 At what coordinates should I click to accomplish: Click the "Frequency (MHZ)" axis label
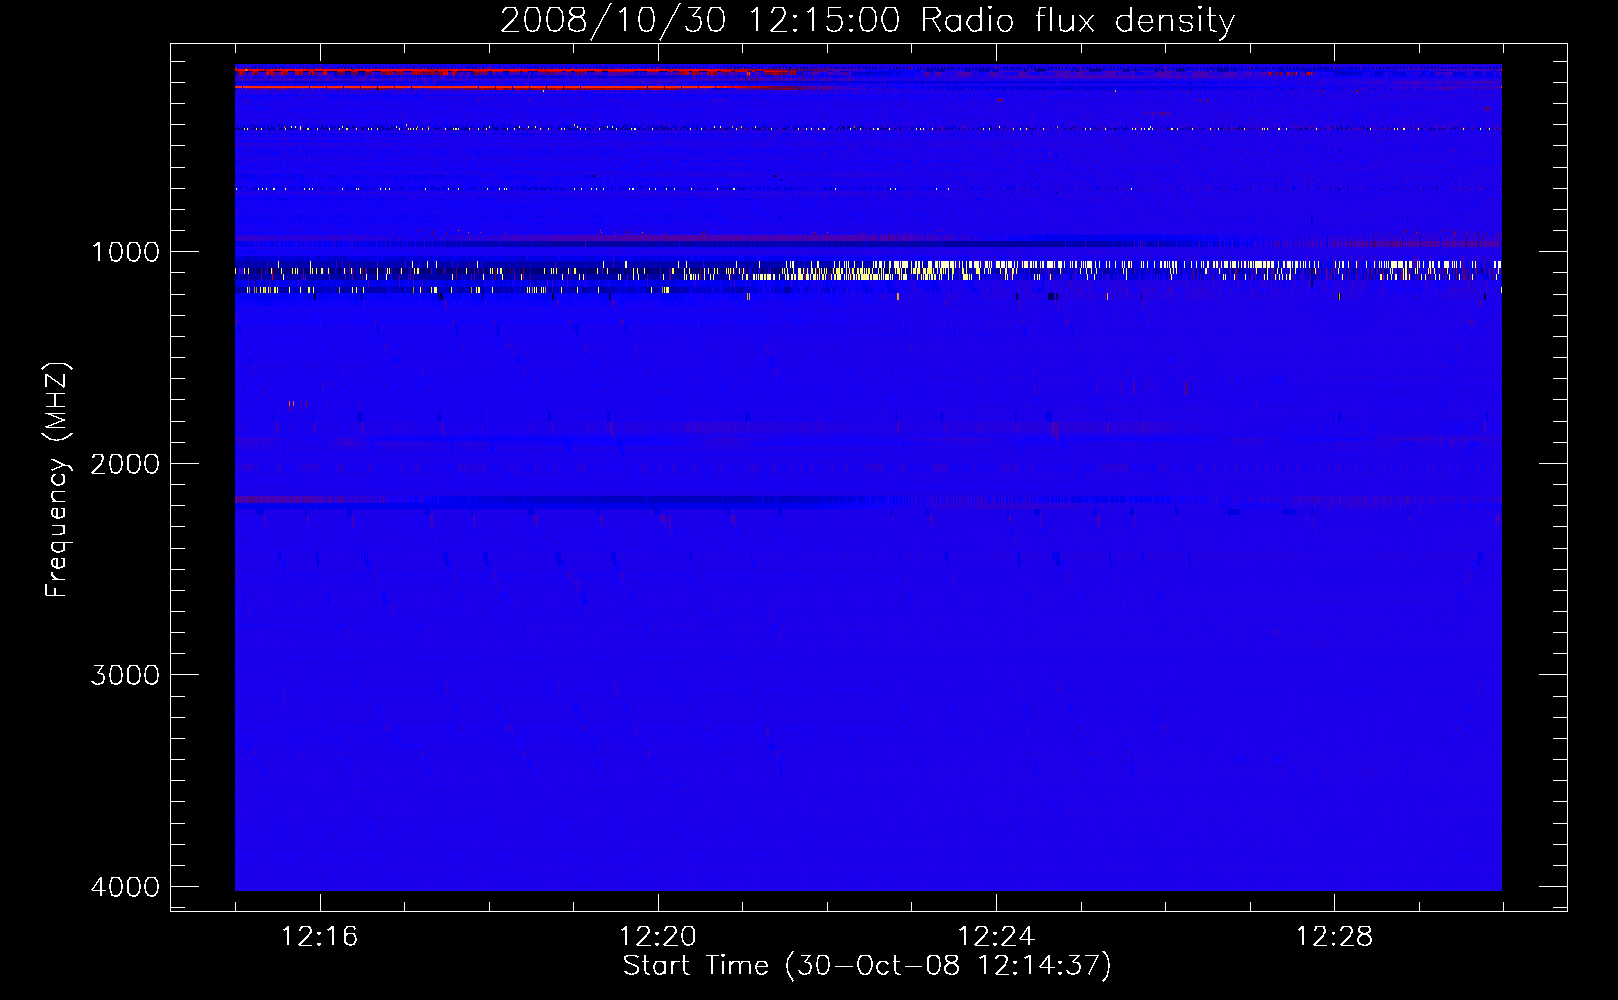57,480
